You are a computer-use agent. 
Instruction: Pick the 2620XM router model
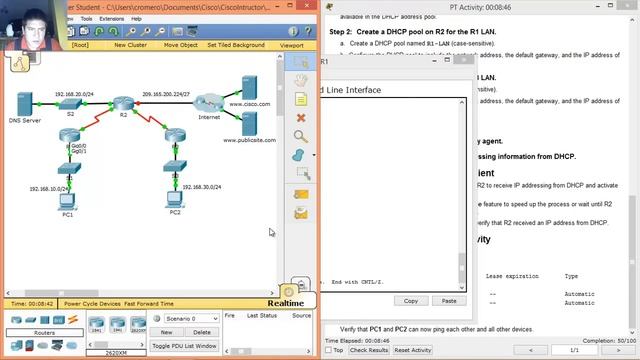point(138,325)
